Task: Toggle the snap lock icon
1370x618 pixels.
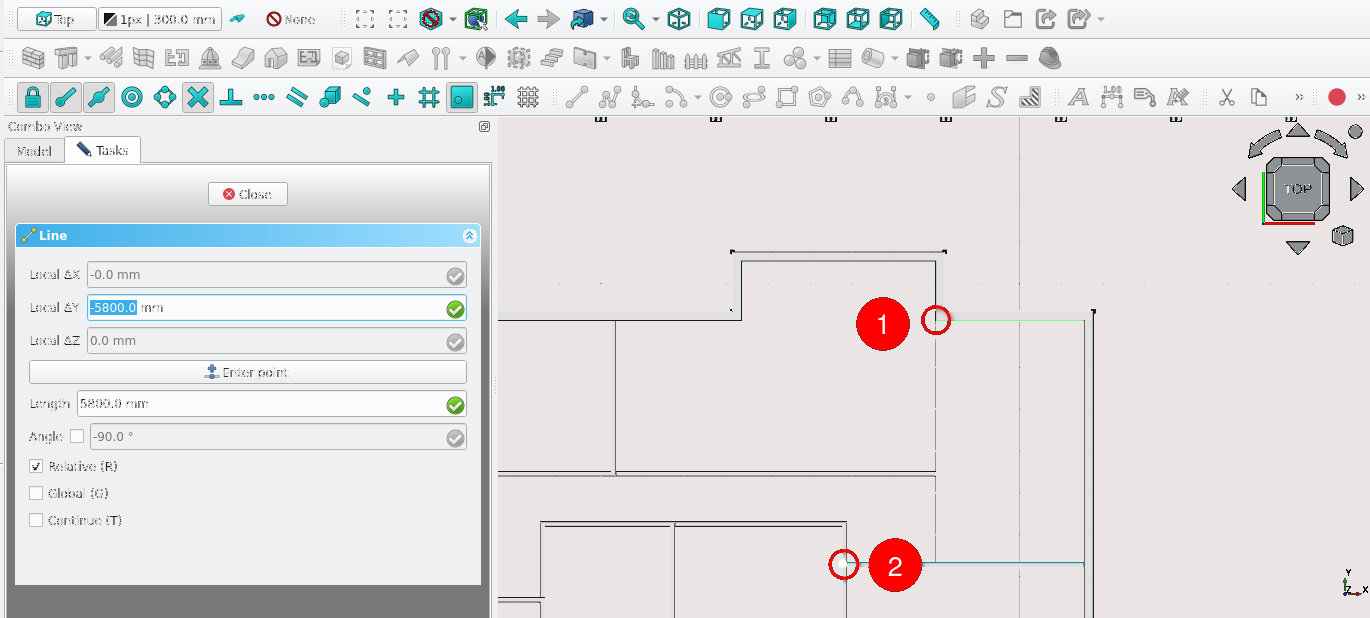Action: [33, 97]
